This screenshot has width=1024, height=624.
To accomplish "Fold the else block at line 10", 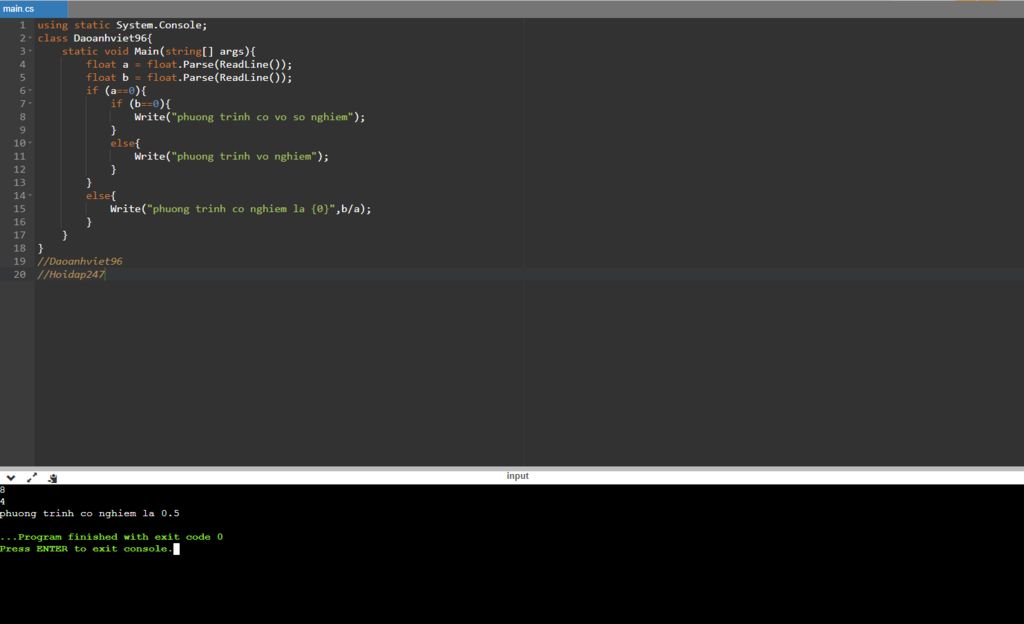I will [x=30, y=143].
